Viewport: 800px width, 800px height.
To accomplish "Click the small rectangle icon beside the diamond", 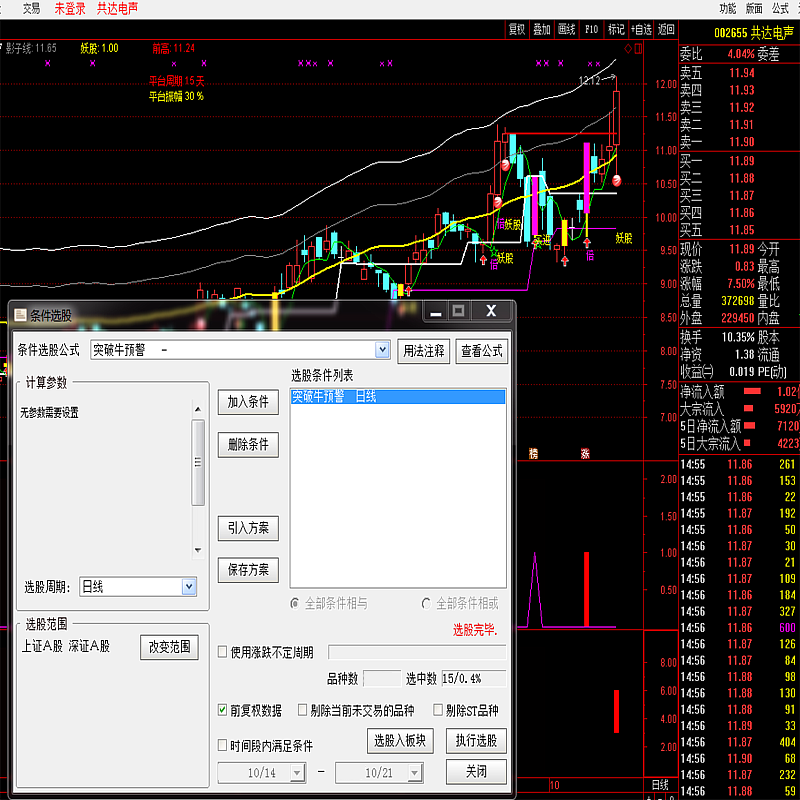I will (x=638, y=48).
